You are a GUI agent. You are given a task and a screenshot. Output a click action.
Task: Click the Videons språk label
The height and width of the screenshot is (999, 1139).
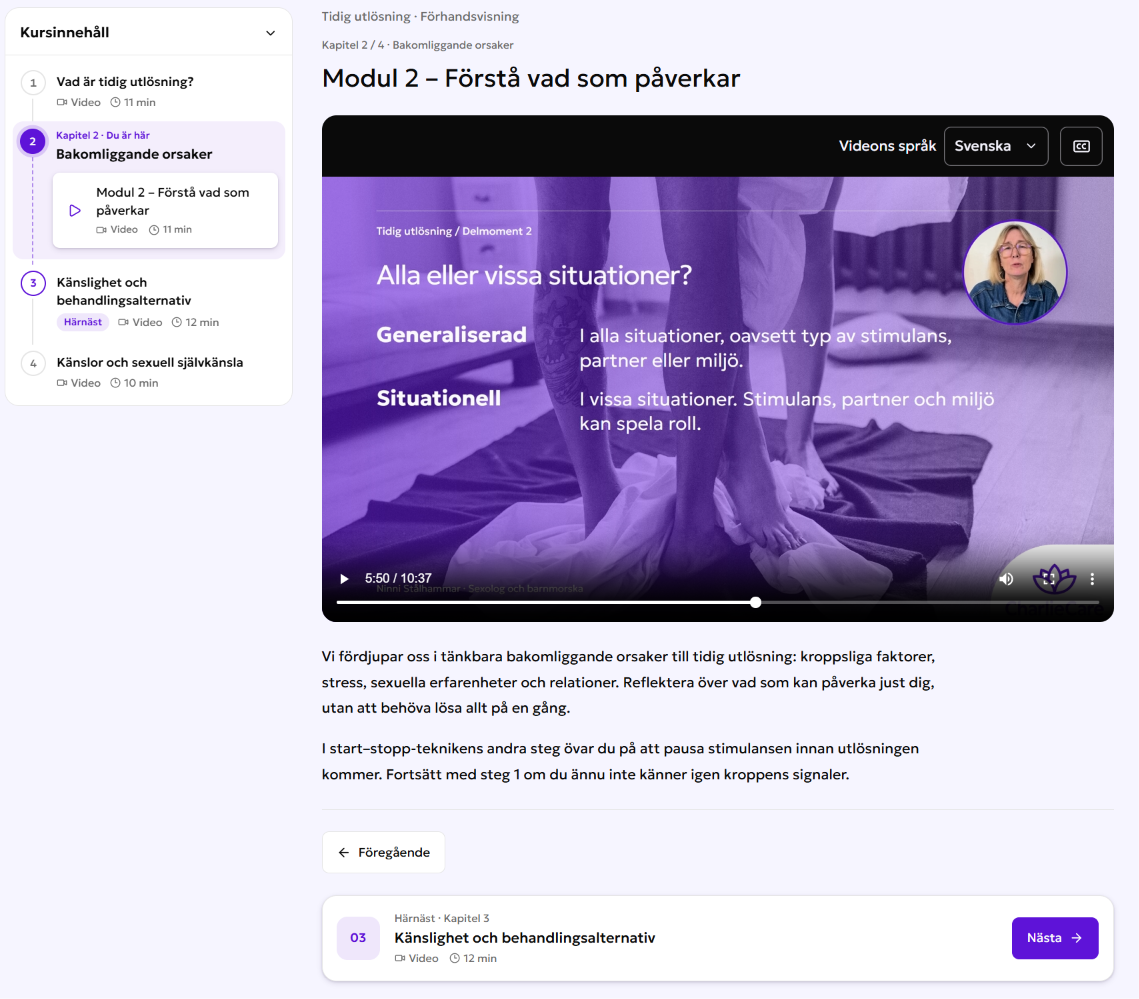click(887, 146)
